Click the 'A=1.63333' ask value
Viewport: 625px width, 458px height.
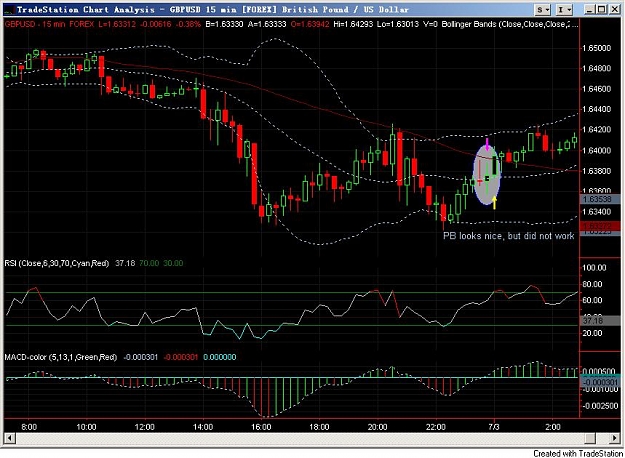pos(267,24)
